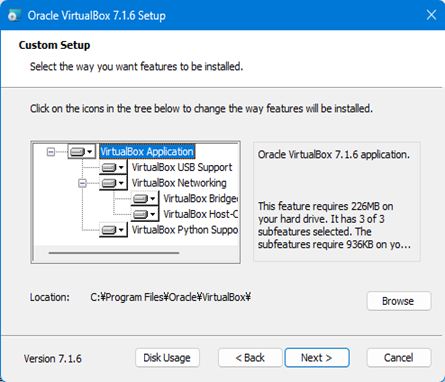The image size is (445, 382).
Task: Collapse the VirtualBox Networking tree node
Action: [x=82, y=183]
